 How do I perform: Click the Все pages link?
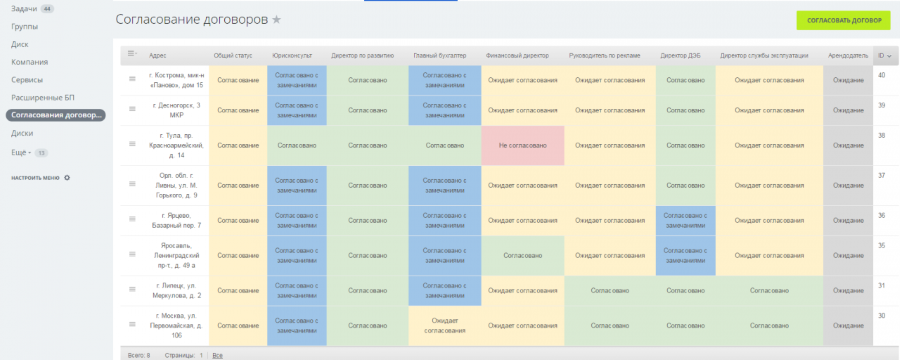point(218,355)
